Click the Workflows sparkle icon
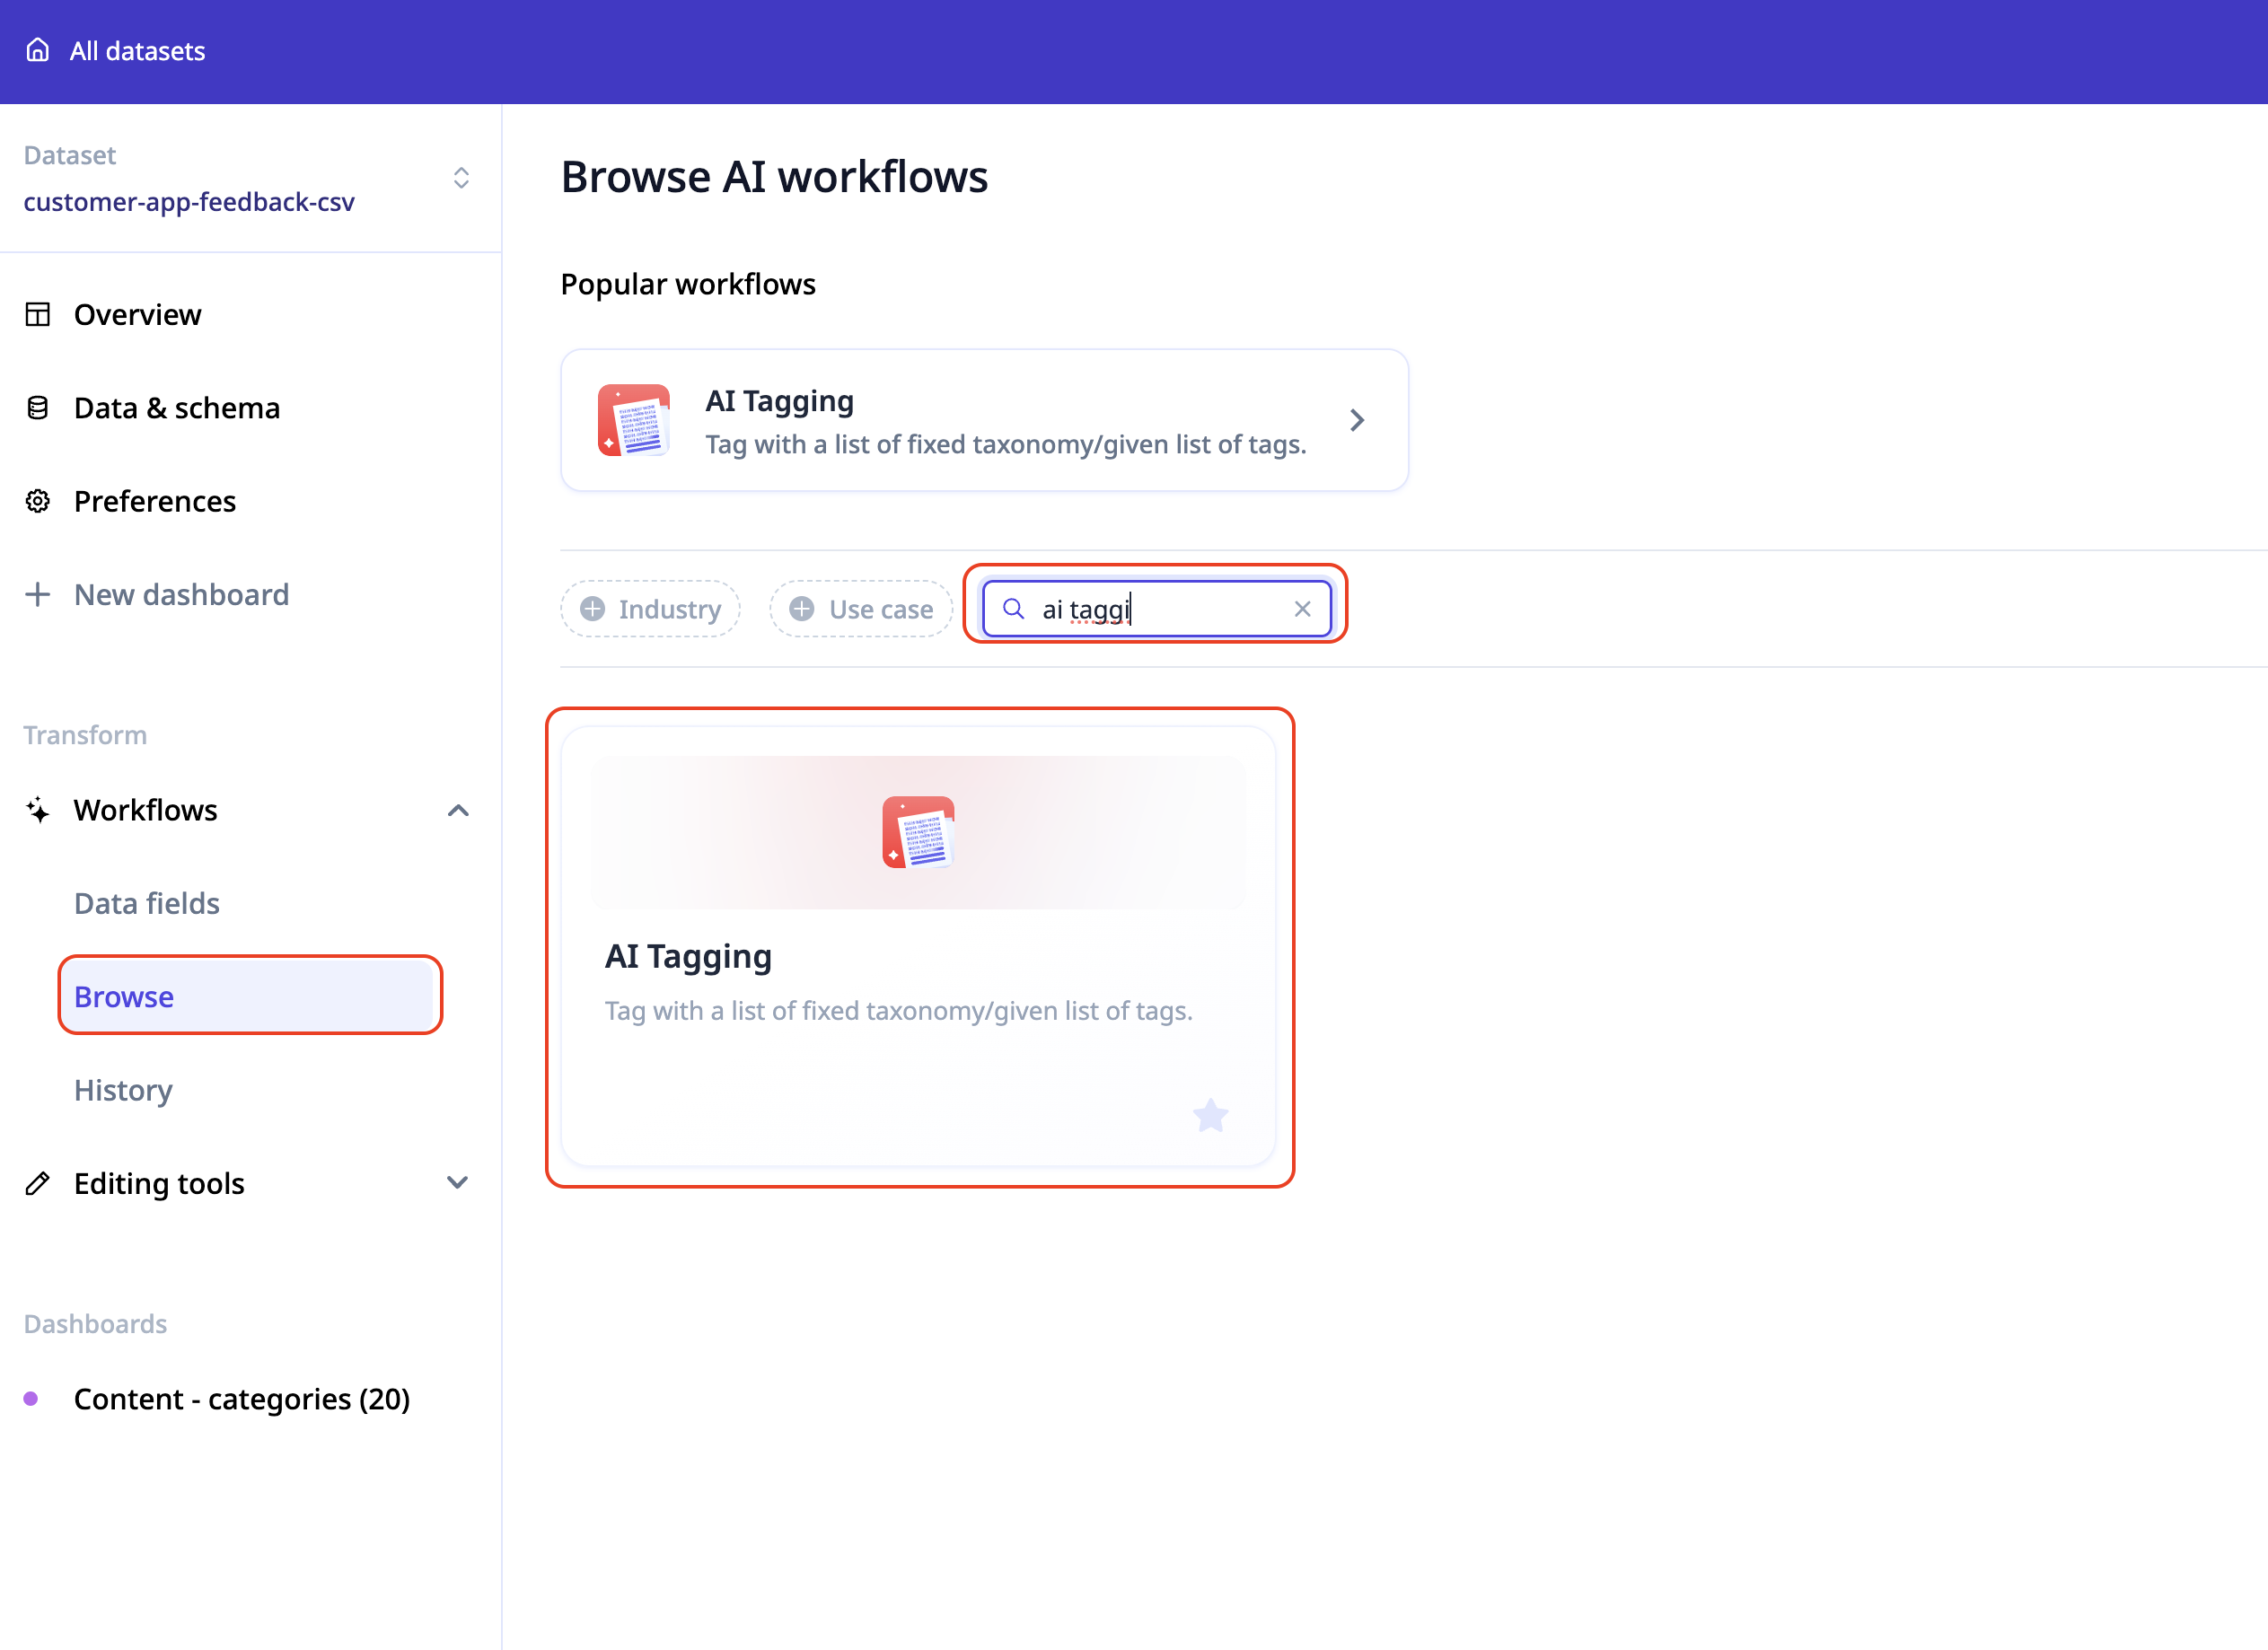The height and width of the screenshot is (1650, 2268). (x=38, y=810)
